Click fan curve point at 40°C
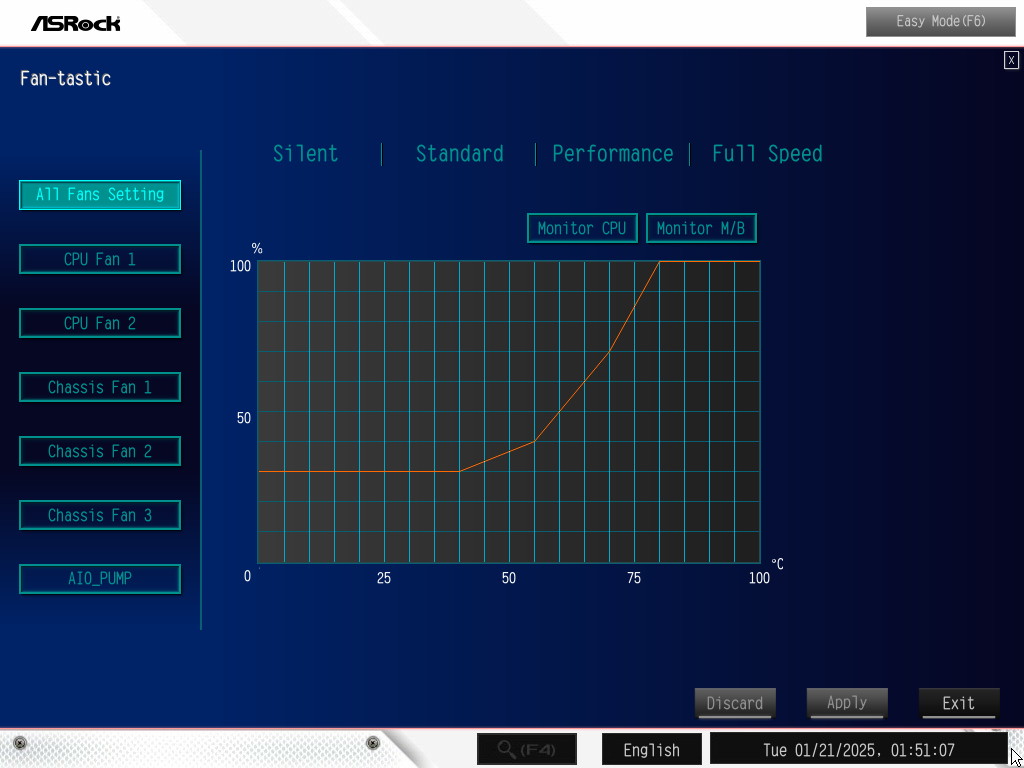 click(x=459, y=471)
